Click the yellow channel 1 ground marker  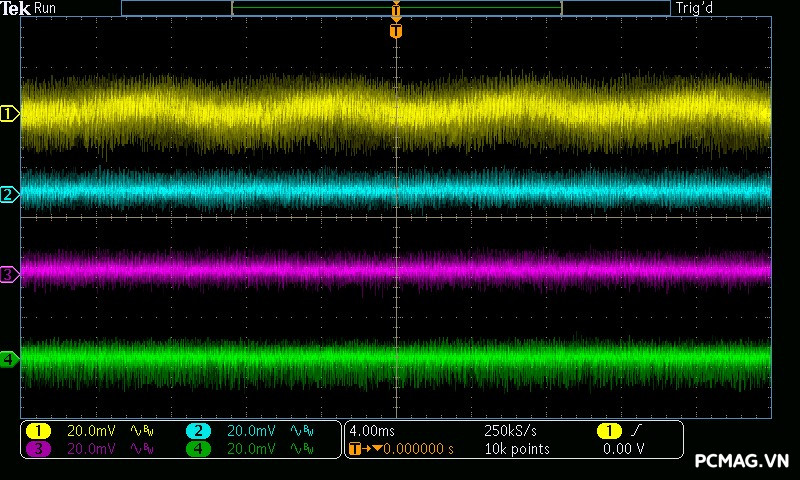pyautogui.click(x=9, y=114)
